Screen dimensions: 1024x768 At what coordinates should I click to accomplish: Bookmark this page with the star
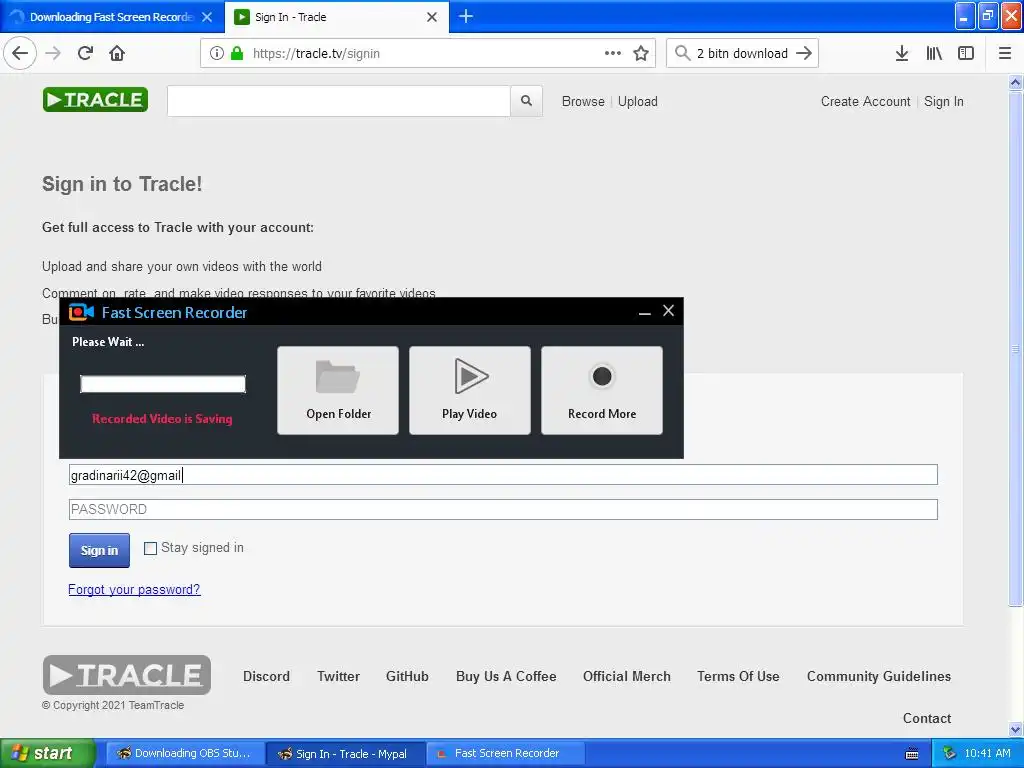[x=641, y=53]
